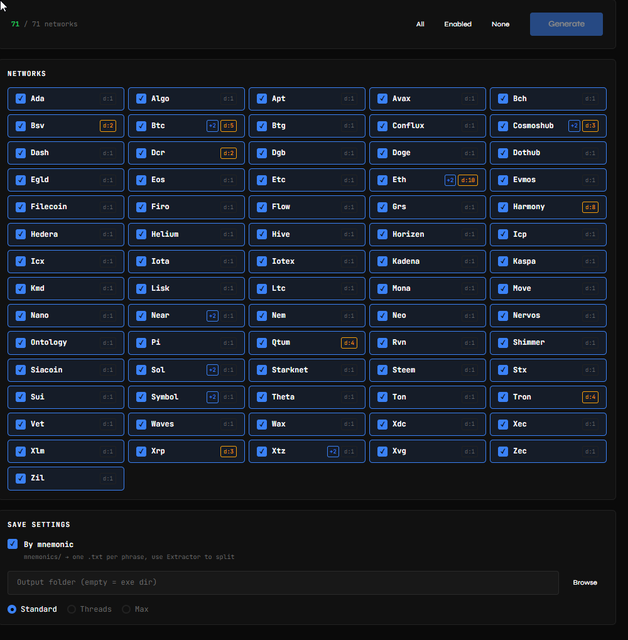
Task: Click the +2 badge on Sol
Action: pos(212,370)
